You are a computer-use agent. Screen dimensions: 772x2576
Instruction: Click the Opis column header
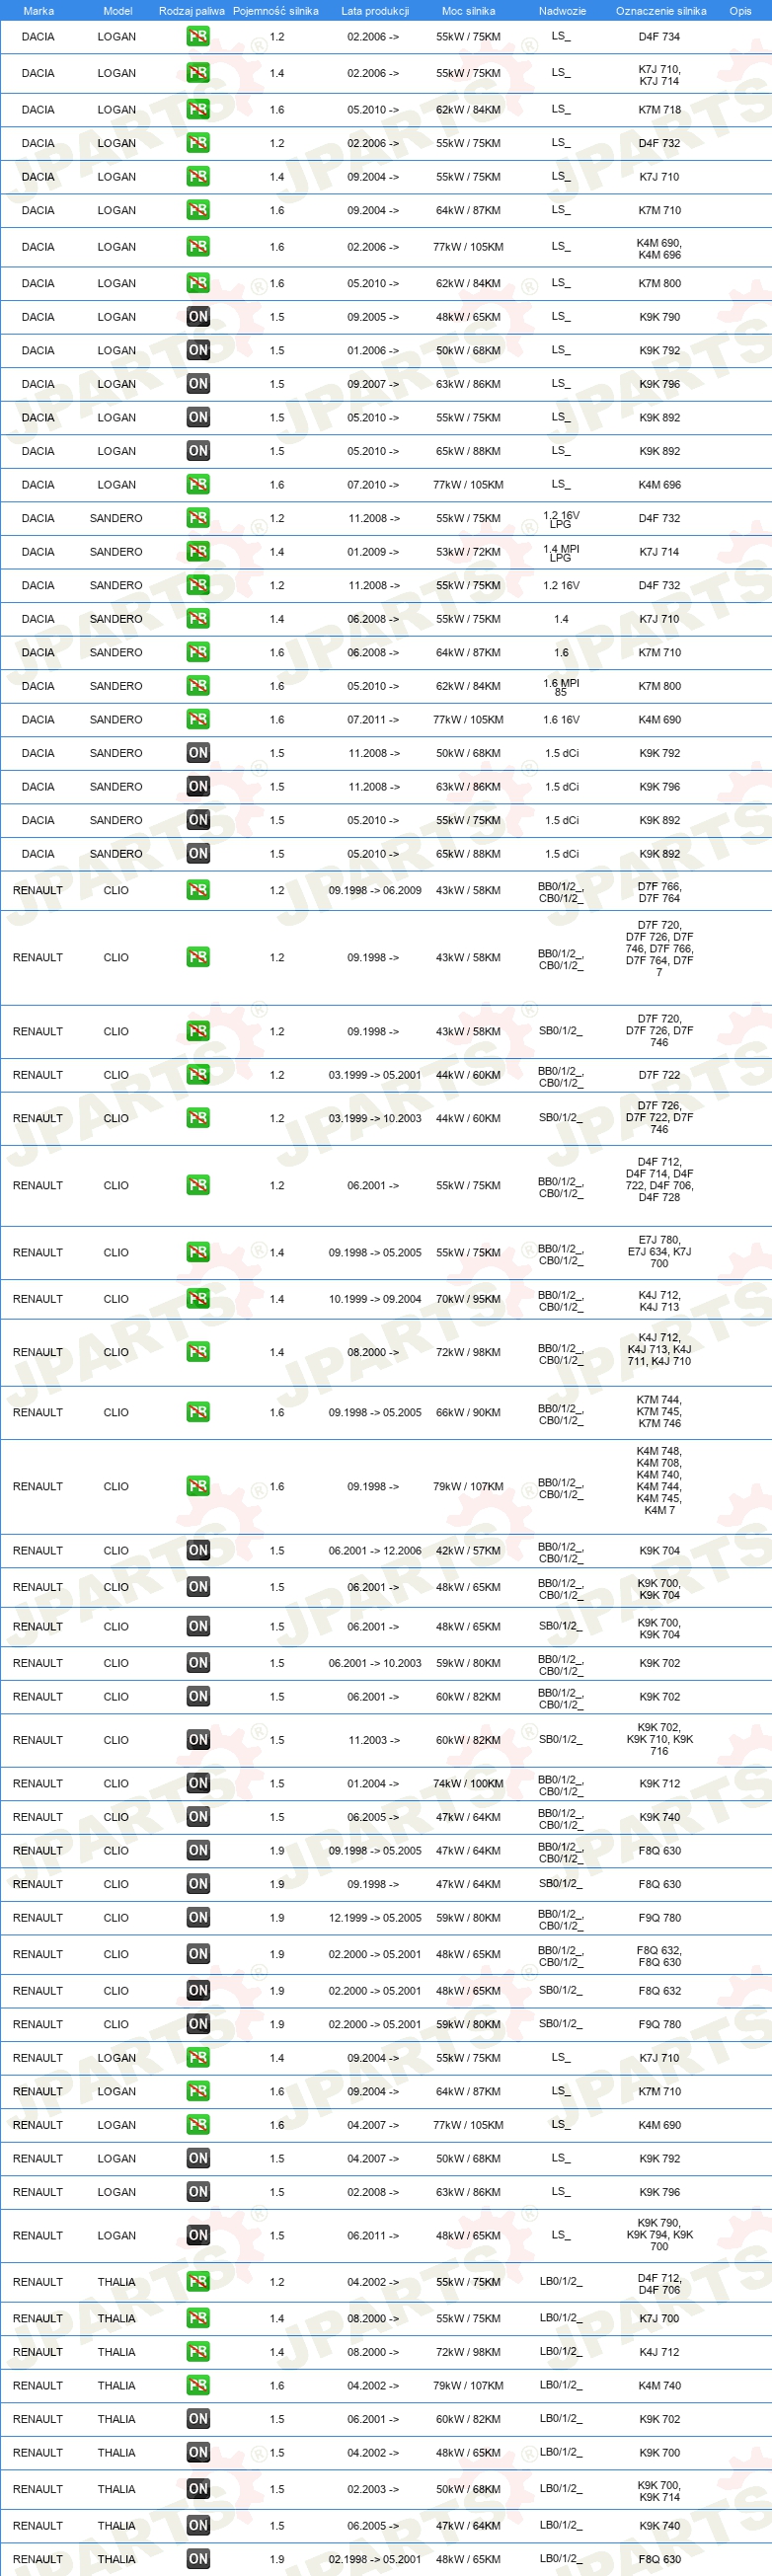pos(740,11)
